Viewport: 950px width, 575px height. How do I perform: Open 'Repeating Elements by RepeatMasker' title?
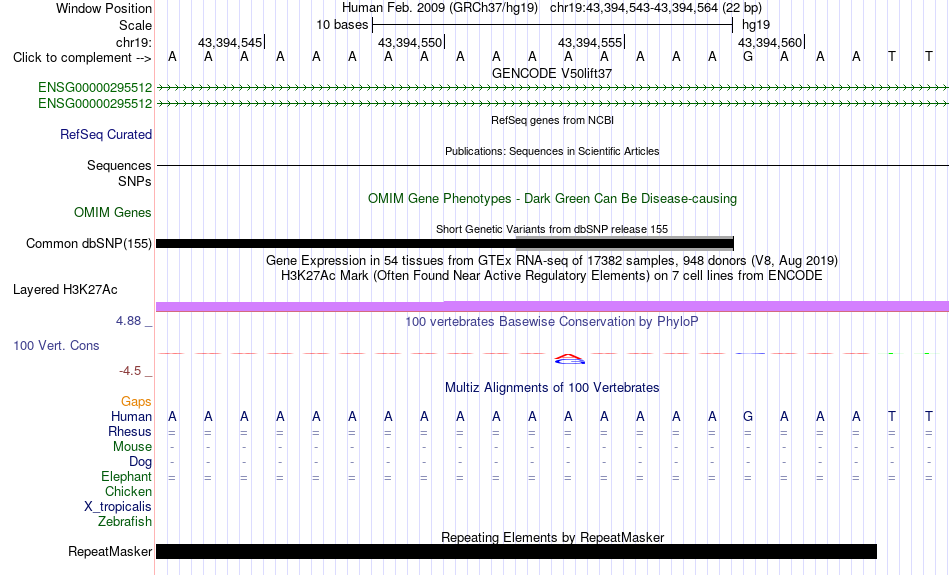(553, 537)
